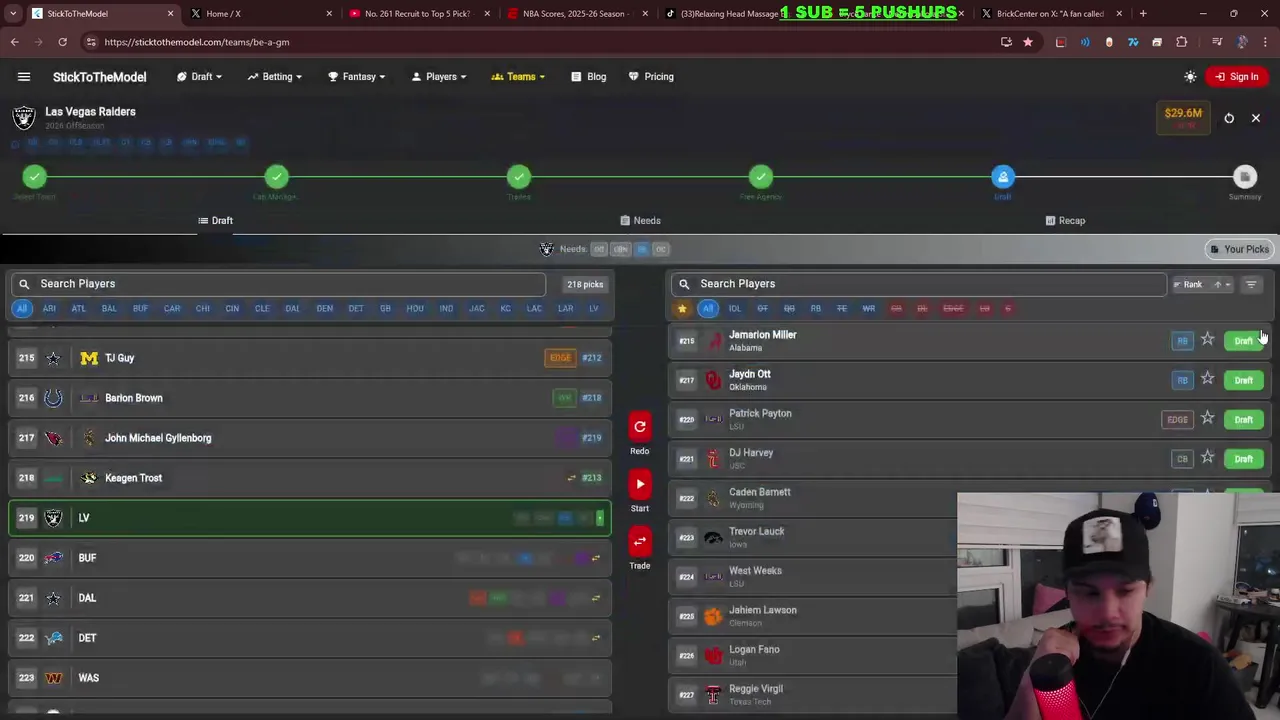Toggle favorites-only star filter
This screenshot has width=1280, height=720.
click(x=682, y=308)
